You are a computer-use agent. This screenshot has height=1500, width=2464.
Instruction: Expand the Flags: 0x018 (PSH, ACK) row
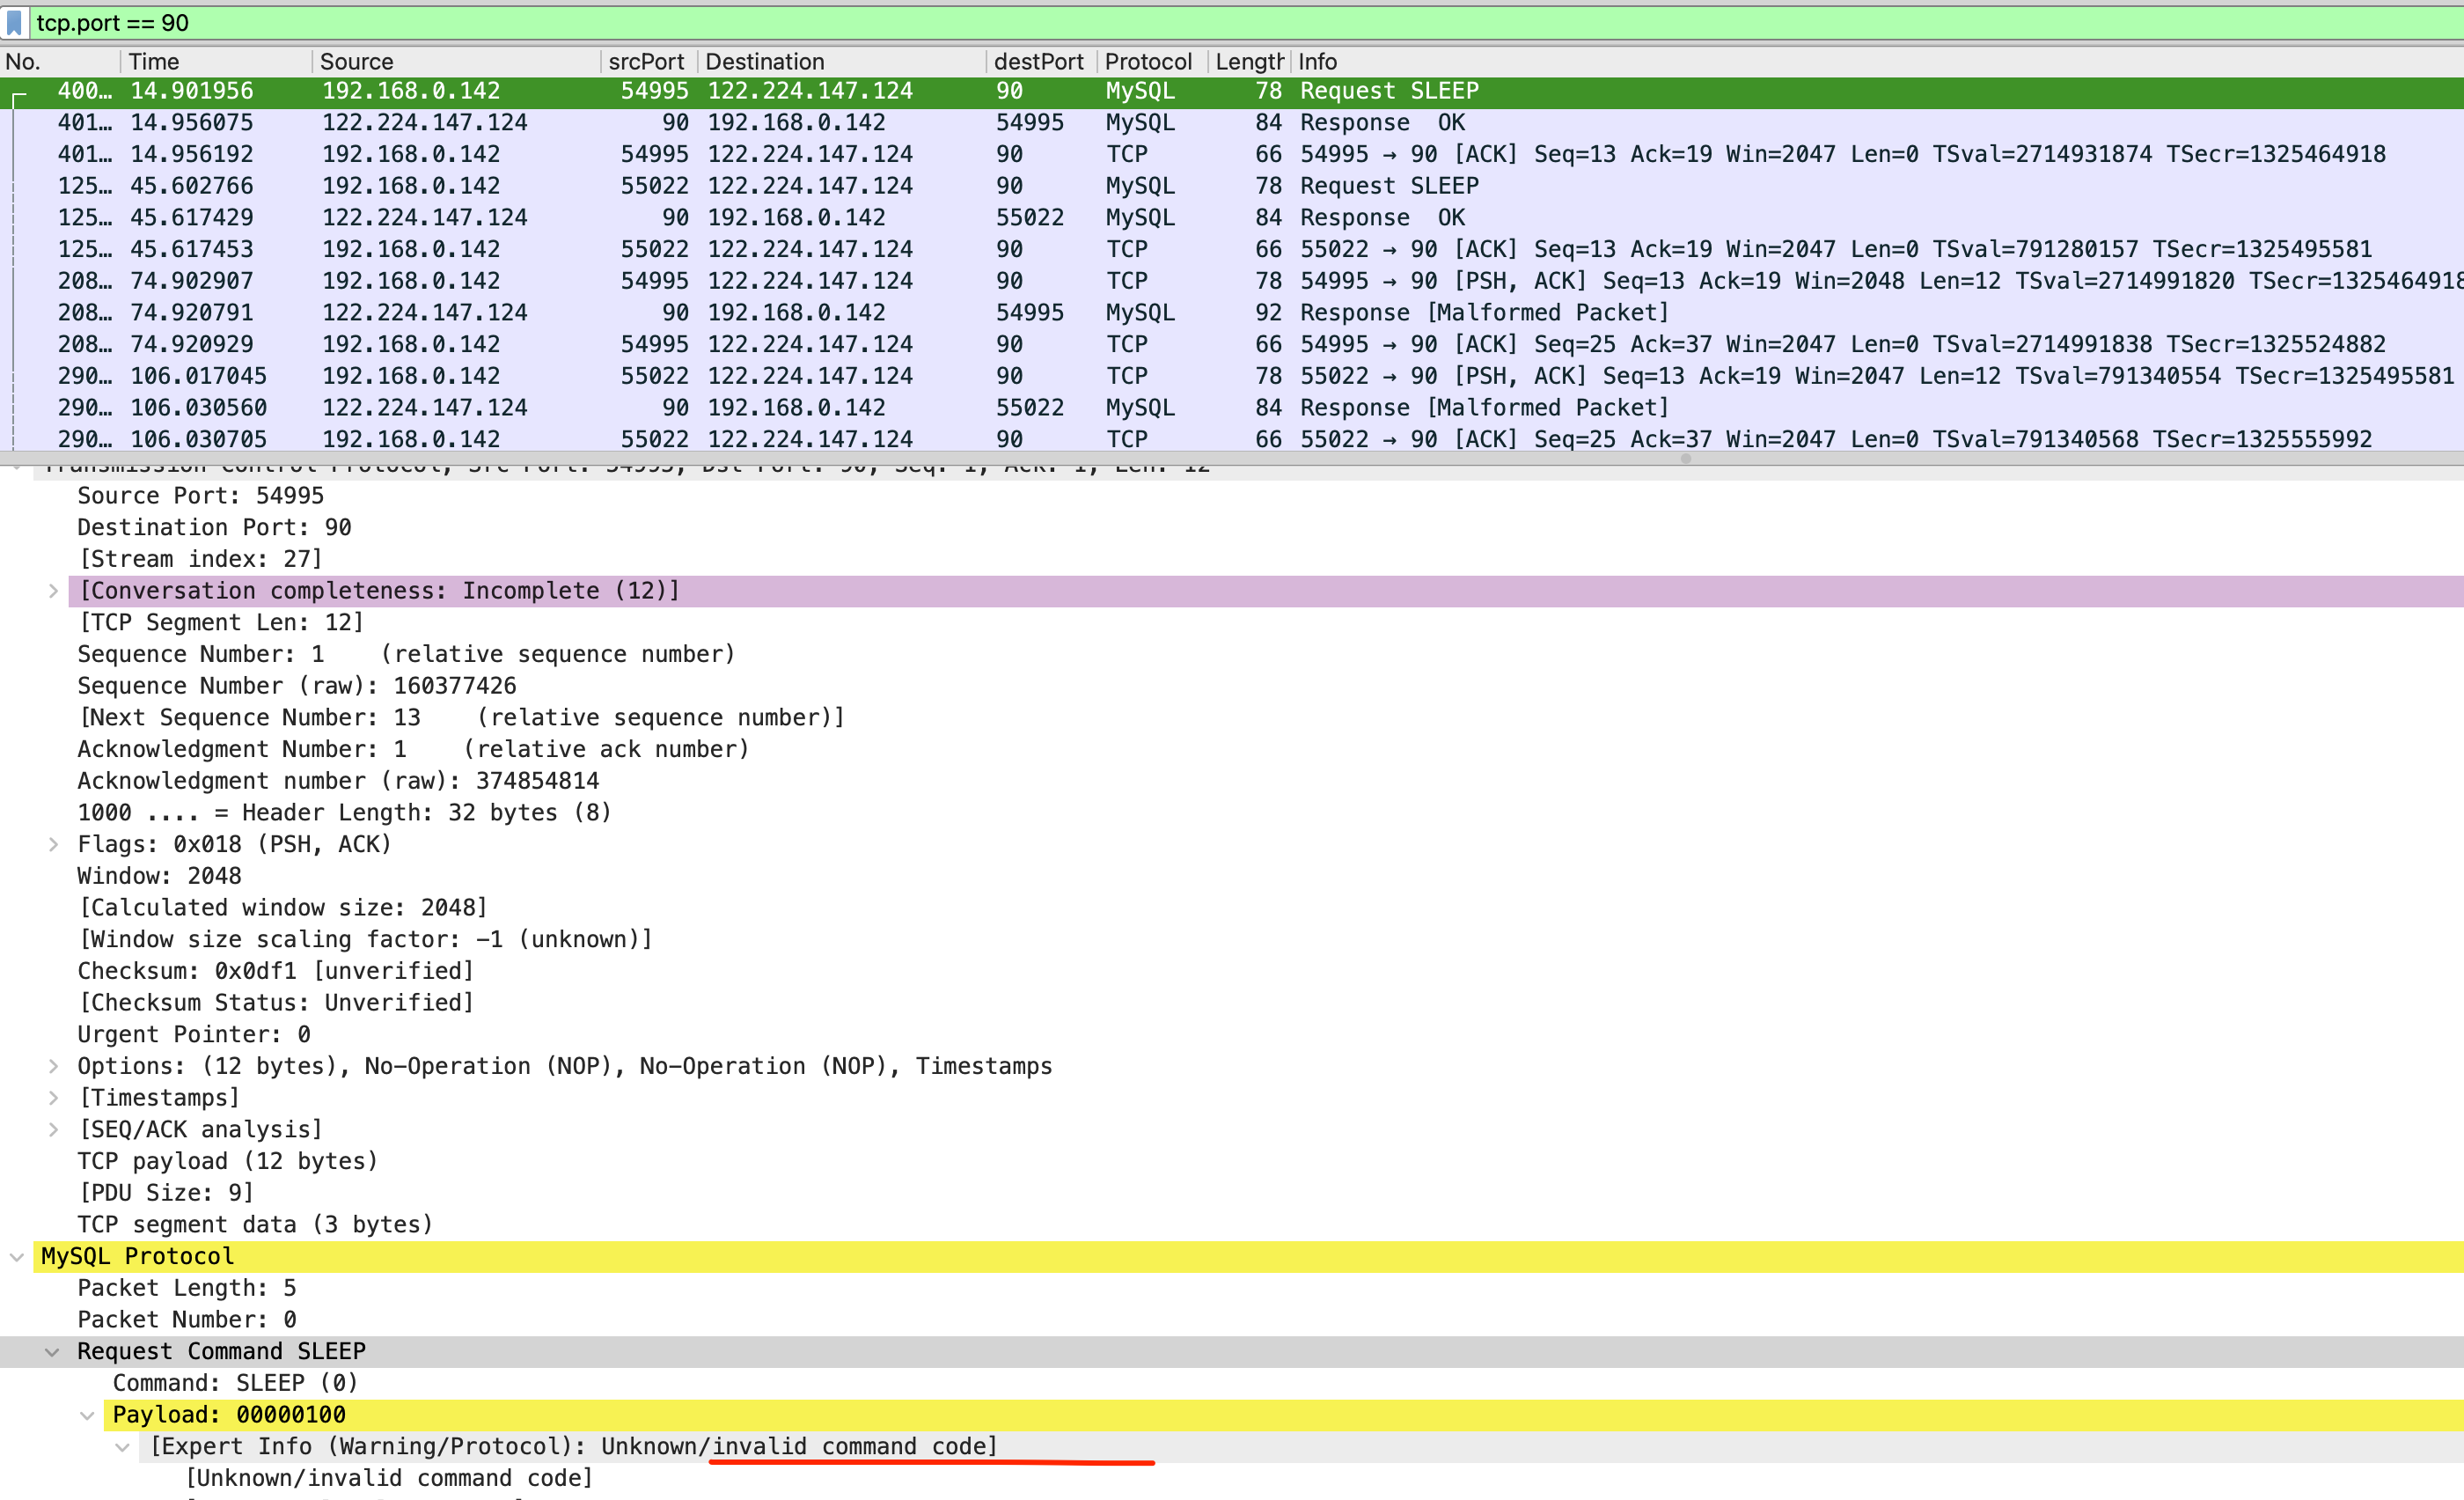coord(53,844)
